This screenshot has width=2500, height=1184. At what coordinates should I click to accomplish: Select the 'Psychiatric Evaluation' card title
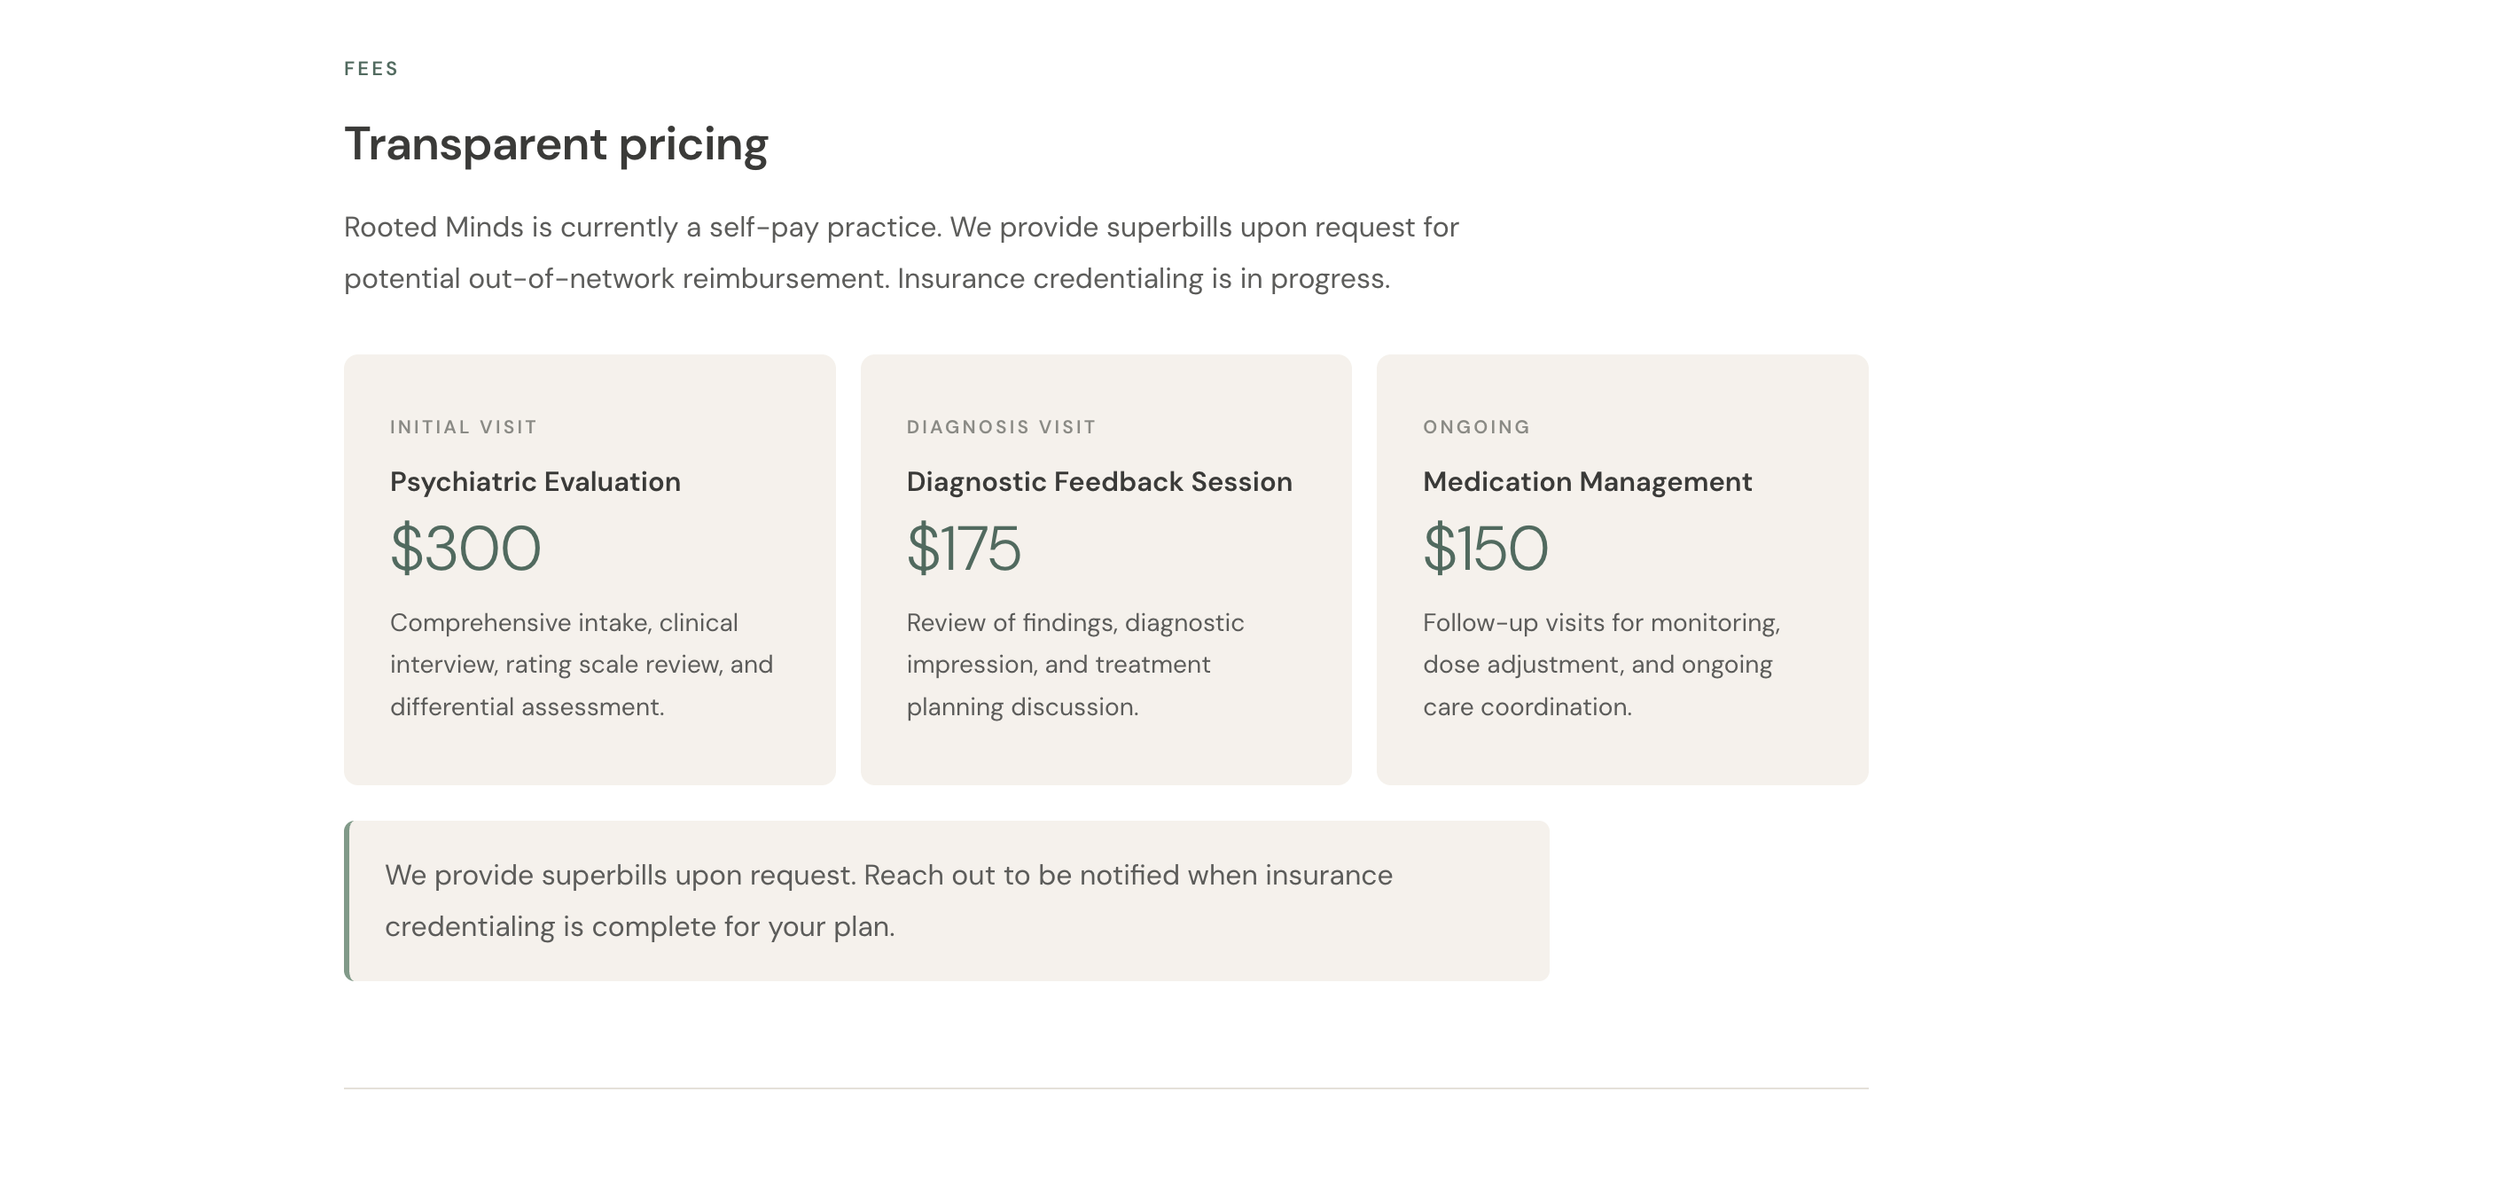pos(535,481)
